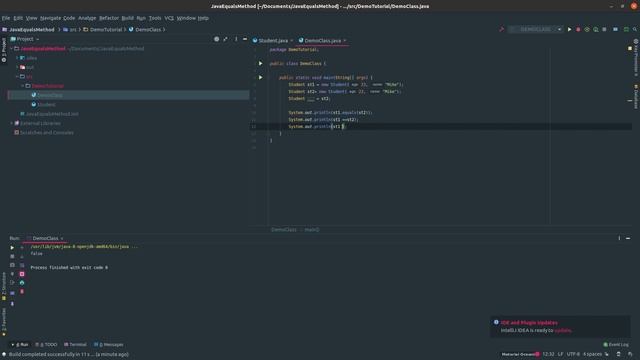
Task: Click DemoTutorial breadcrumb in navigation bar
Action: point(103,29)
